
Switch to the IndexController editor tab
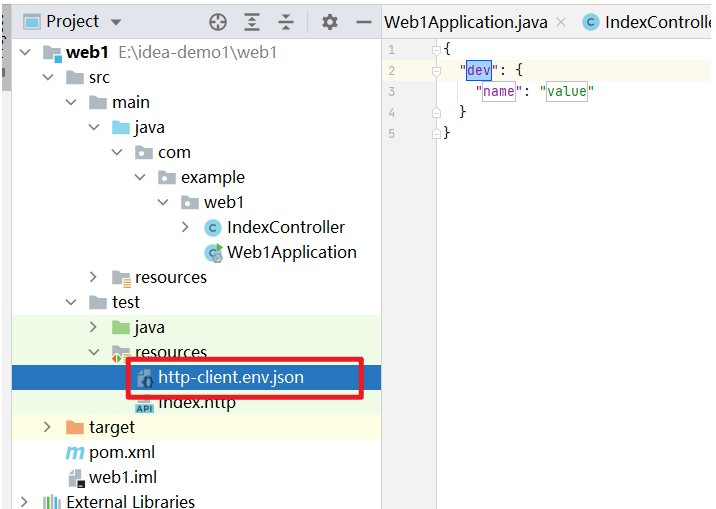click(655, 22)
